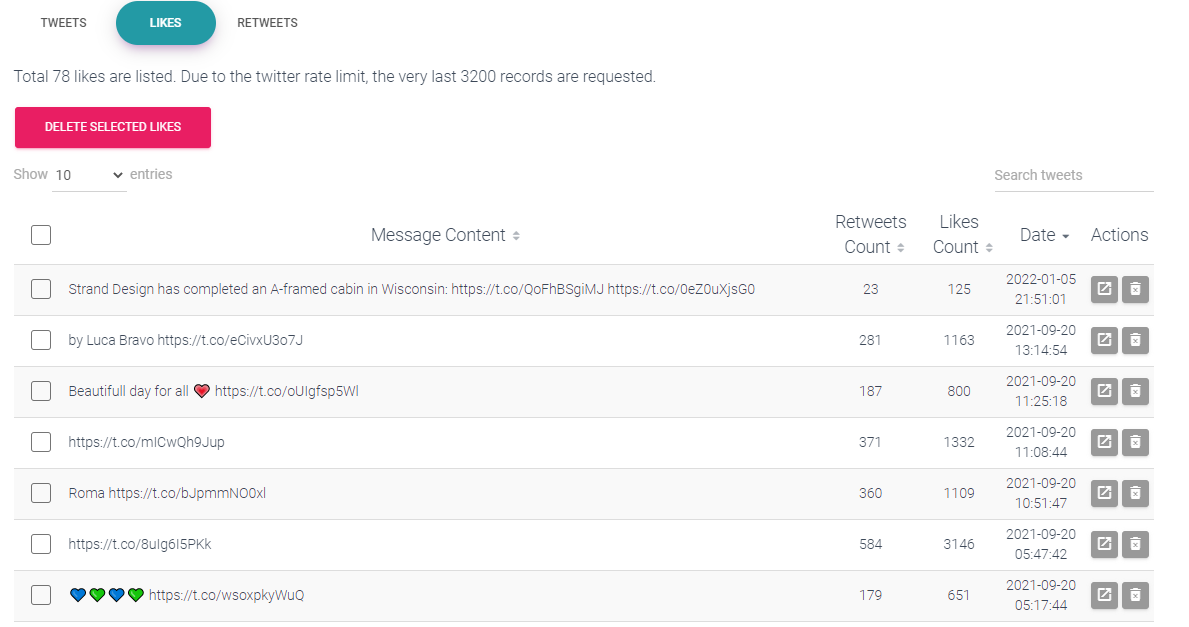Sort table by Date column
The height and width of the screenshot is (627, 1189).
click(x=1044, y=235)
